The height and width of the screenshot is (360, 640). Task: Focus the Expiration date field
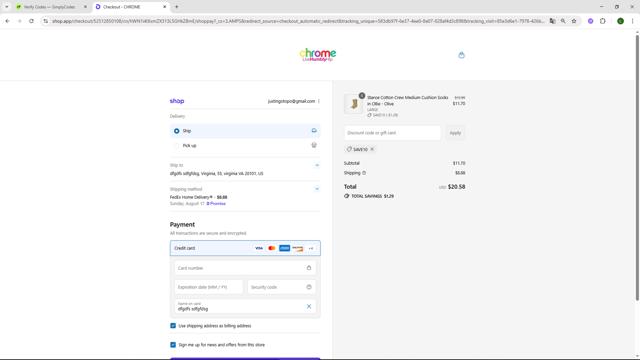209,287
